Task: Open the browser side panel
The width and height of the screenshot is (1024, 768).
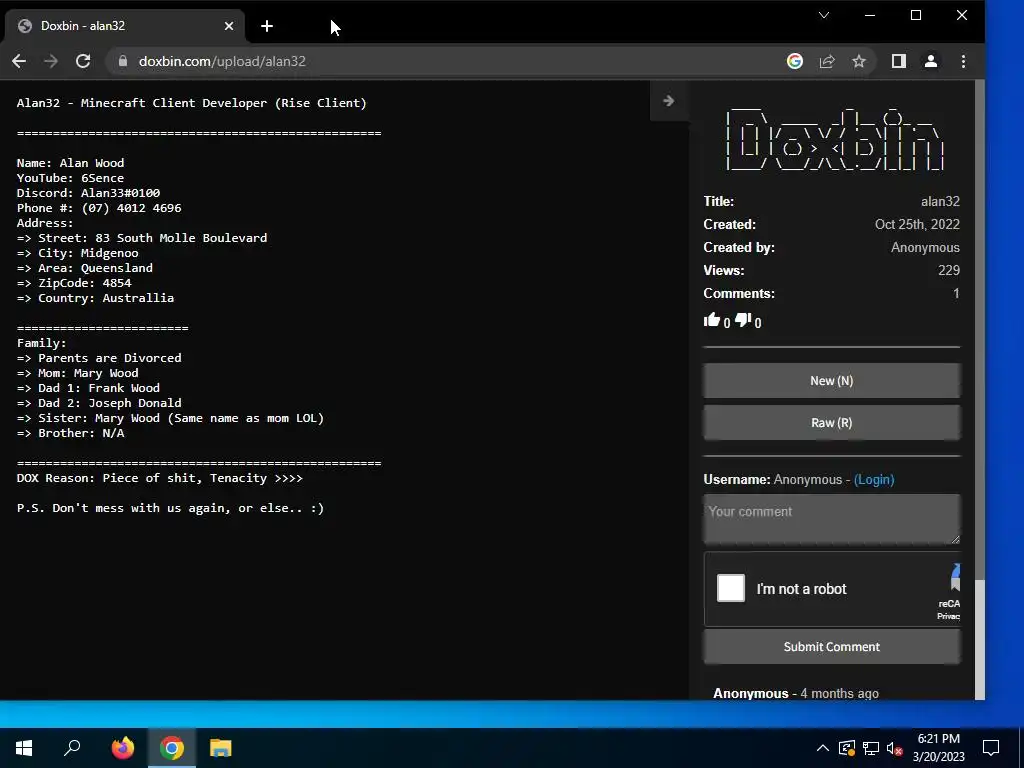Action: pyautogui.click(x=899, y=61)
